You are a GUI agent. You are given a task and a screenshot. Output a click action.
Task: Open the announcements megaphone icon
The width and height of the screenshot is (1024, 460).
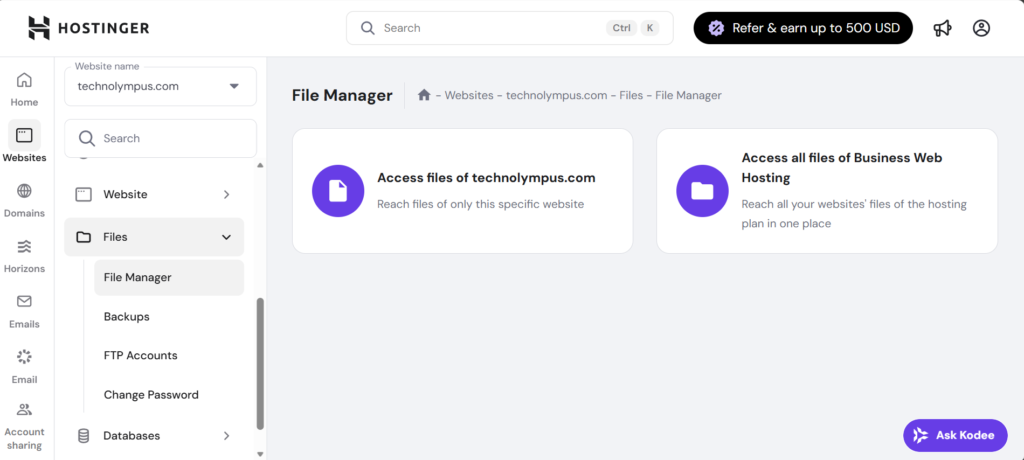click(x=942, y=28)
